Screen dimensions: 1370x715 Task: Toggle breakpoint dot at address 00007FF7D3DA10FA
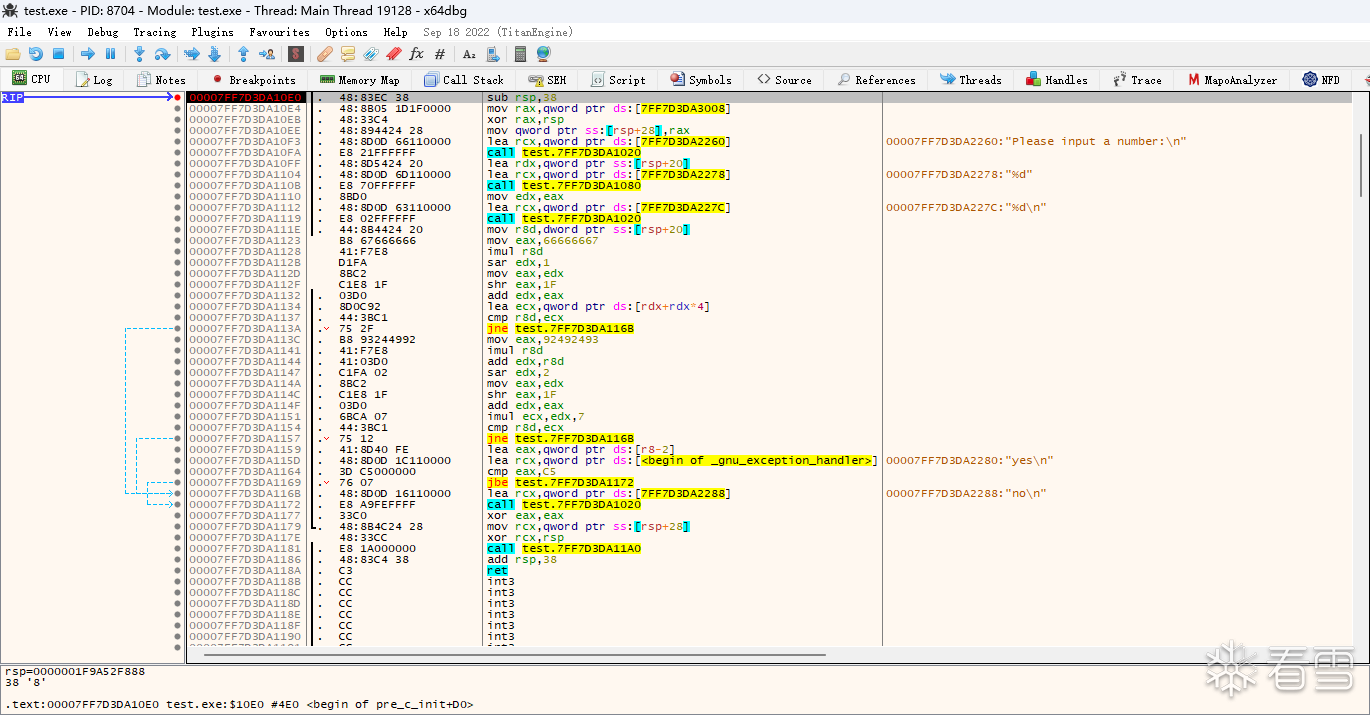click(x=178, y=152)
